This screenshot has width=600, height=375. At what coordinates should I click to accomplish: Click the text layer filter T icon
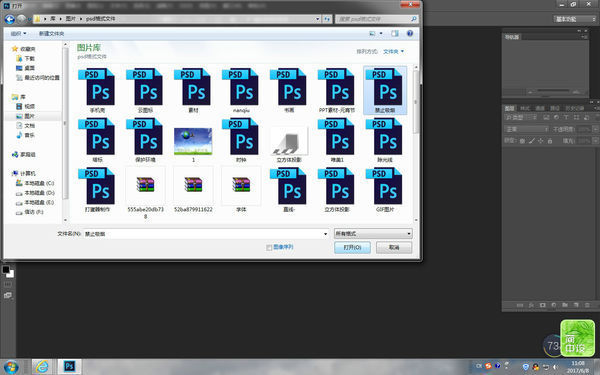(566, 117)
